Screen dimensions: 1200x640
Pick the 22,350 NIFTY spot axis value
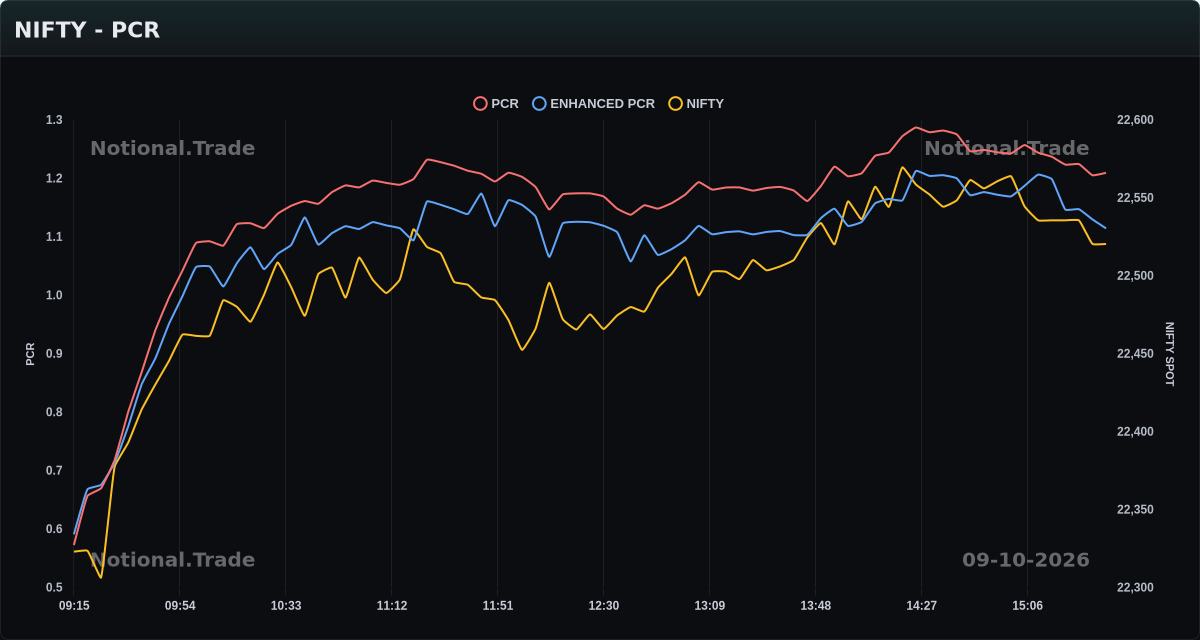point(1135,510)
